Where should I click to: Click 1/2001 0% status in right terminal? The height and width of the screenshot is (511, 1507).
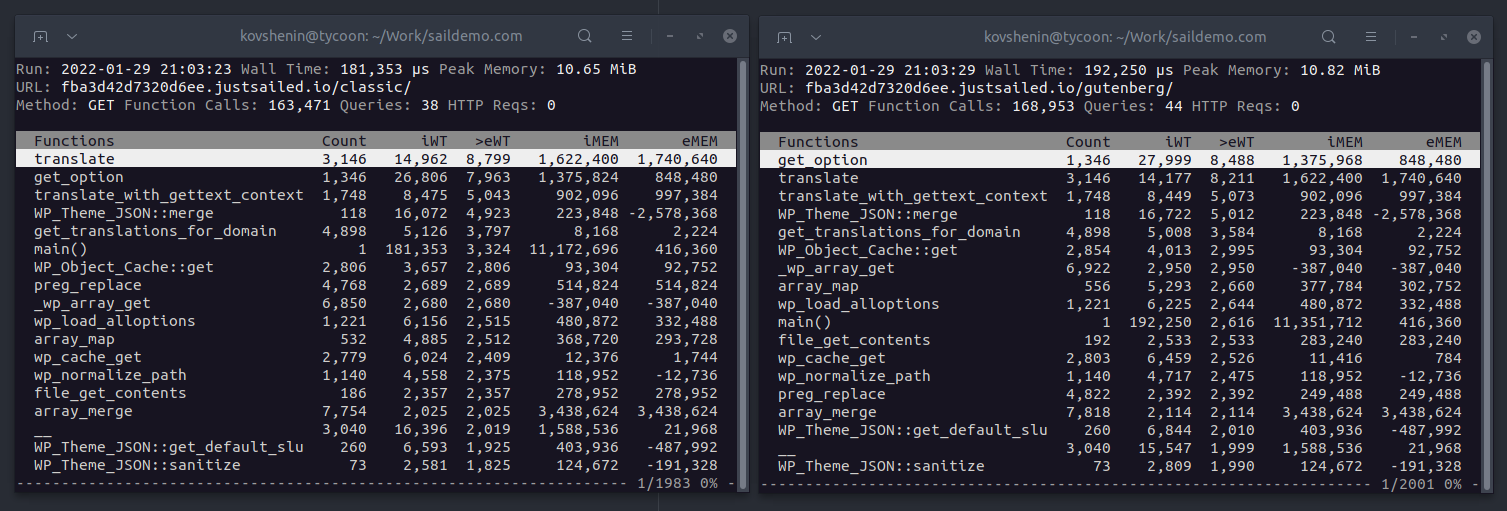point(1422,485)
